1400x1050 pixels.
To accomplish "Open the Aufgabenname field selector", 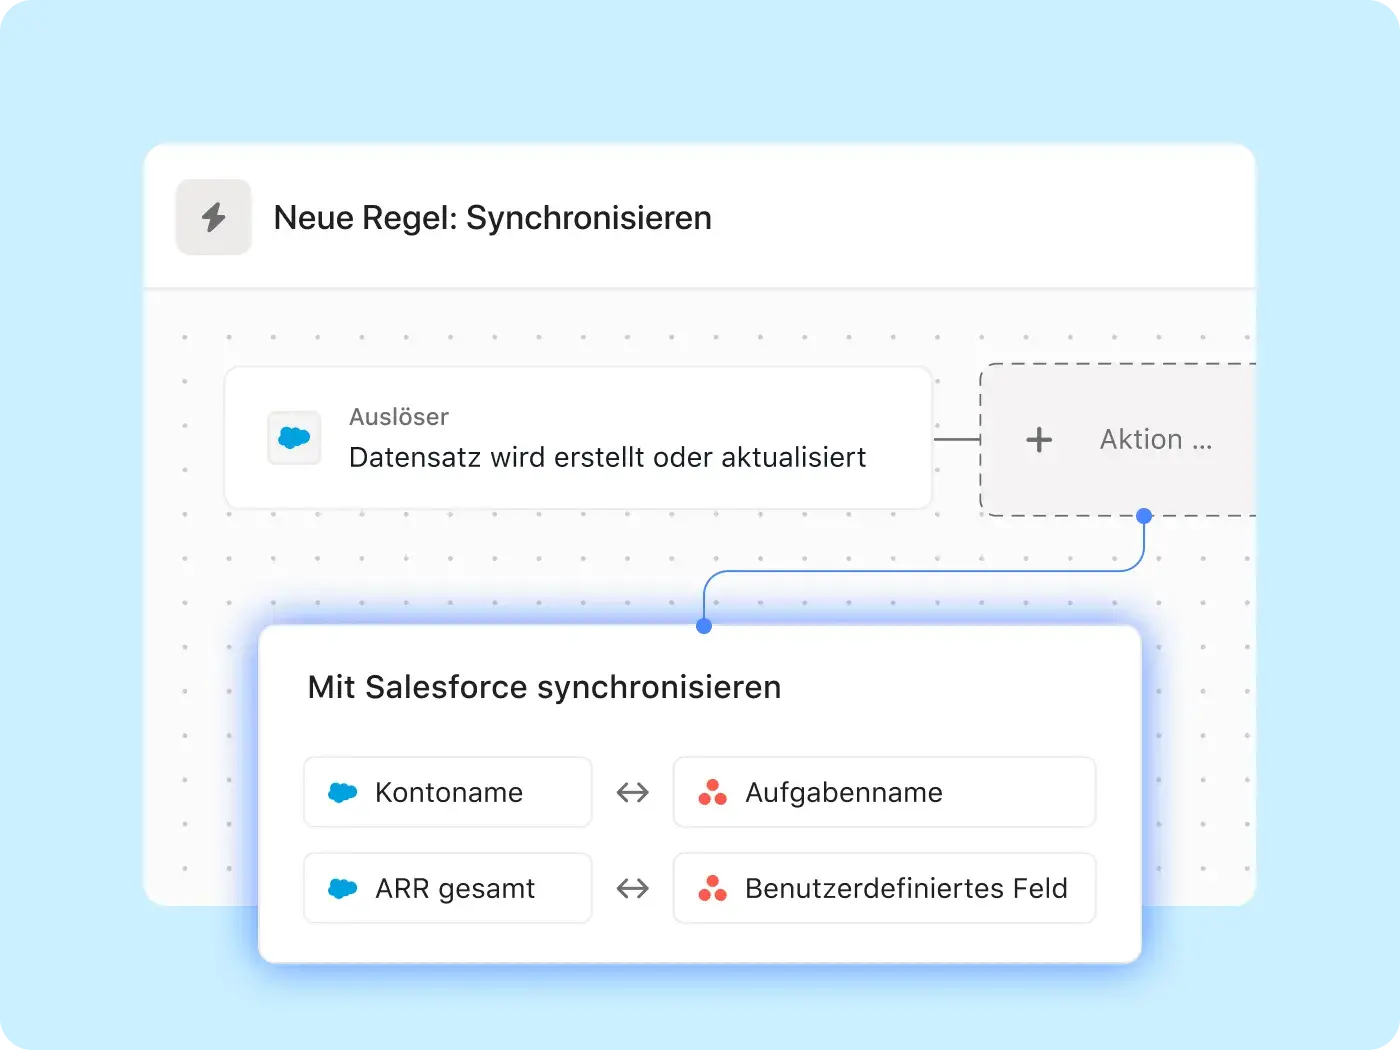I will pos(884,792).
